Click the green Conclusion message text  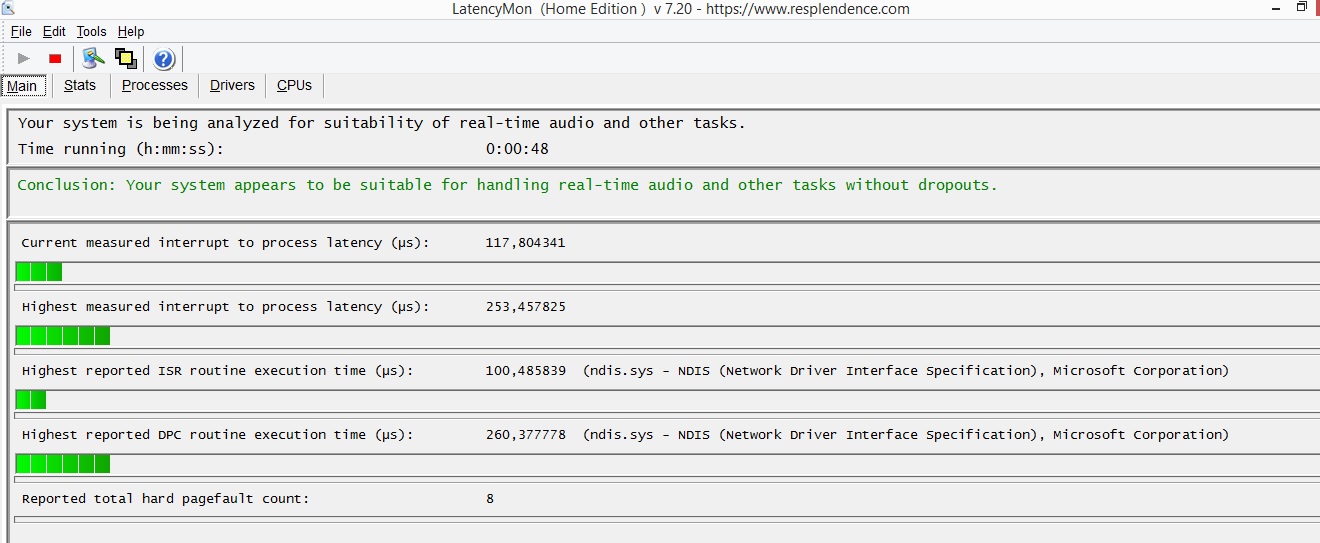[x=507, y=185]
